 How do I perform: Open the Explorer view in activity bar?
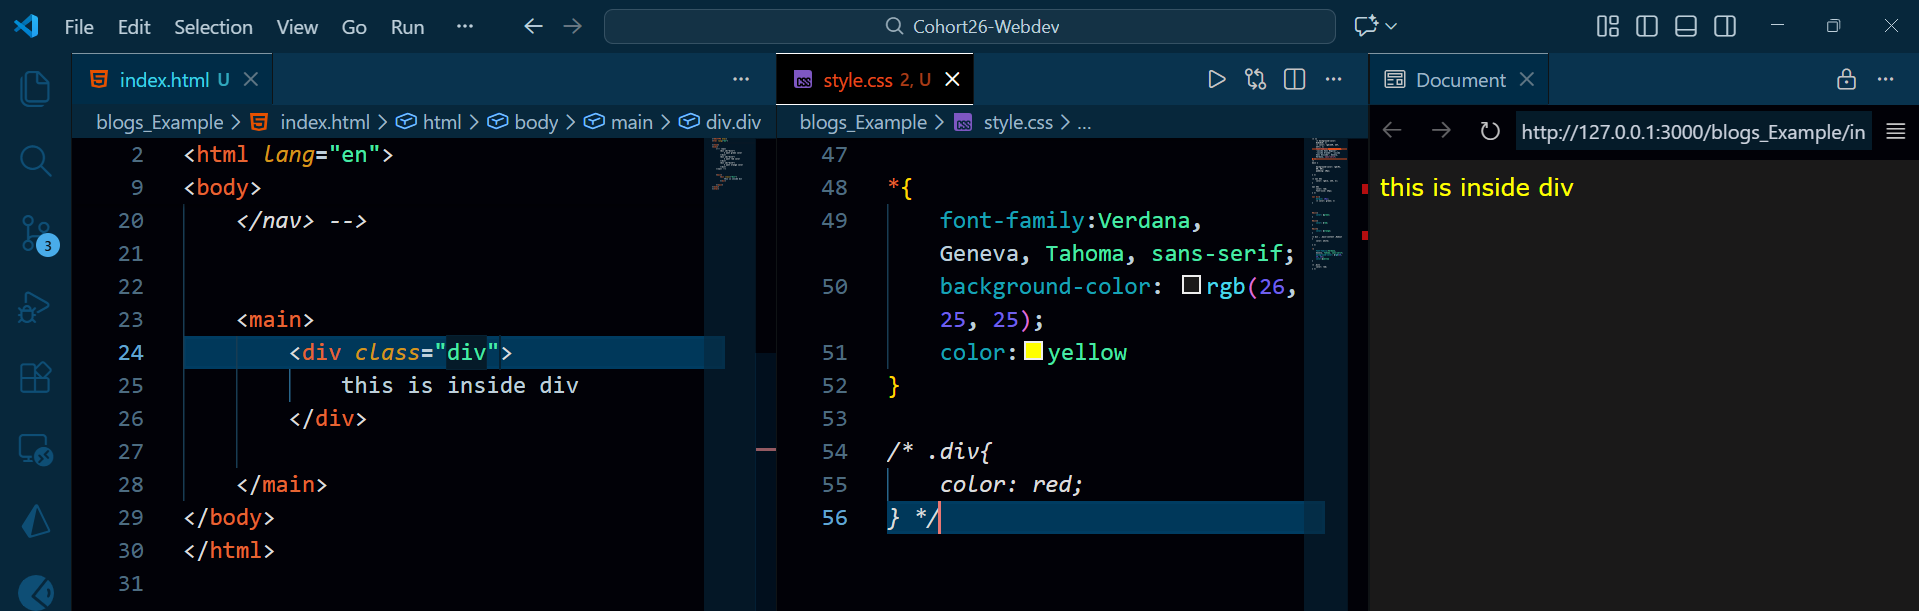[x=35, y=89]
